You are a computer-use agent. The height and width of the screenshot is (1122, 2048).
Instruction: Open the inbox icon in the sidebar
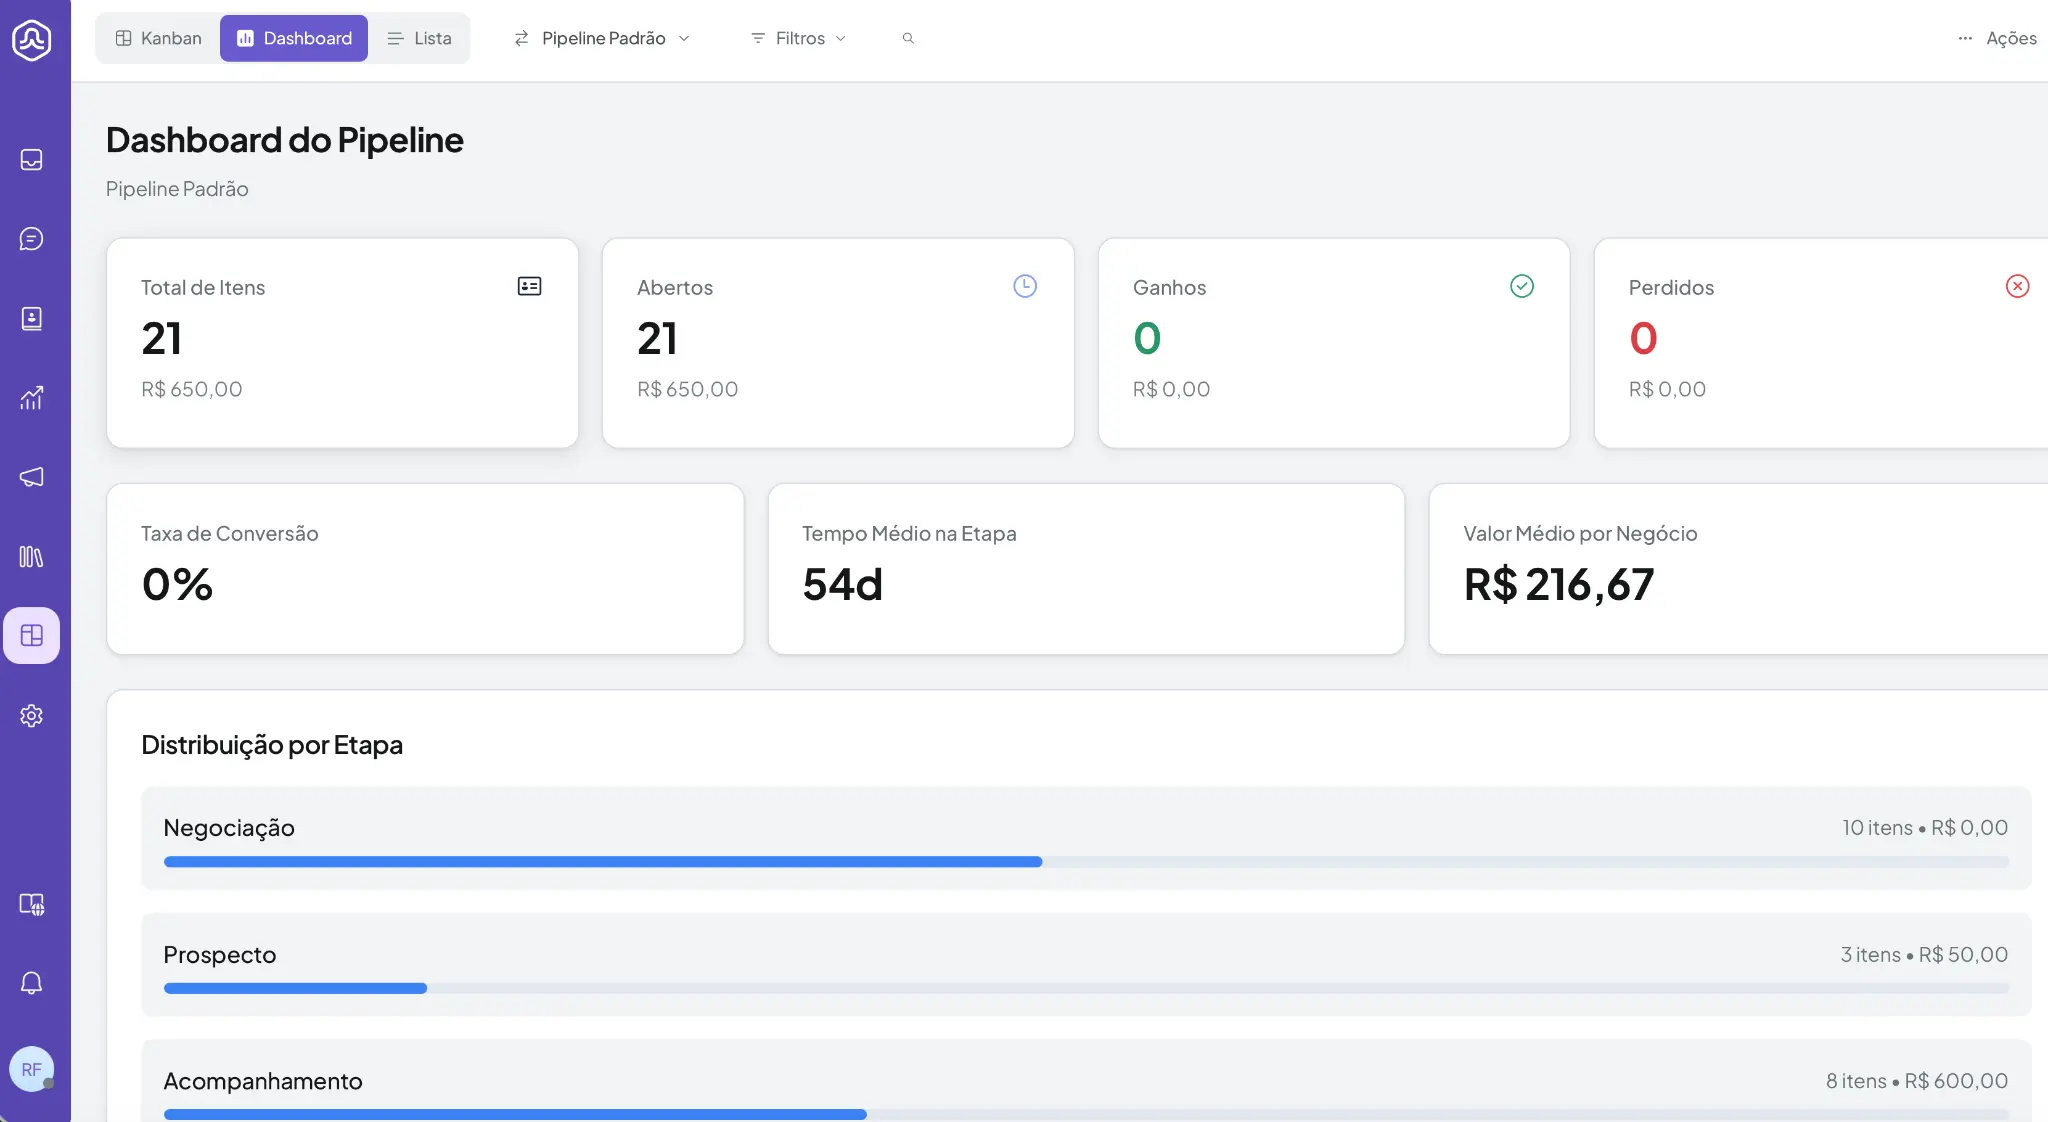[32, 159]
